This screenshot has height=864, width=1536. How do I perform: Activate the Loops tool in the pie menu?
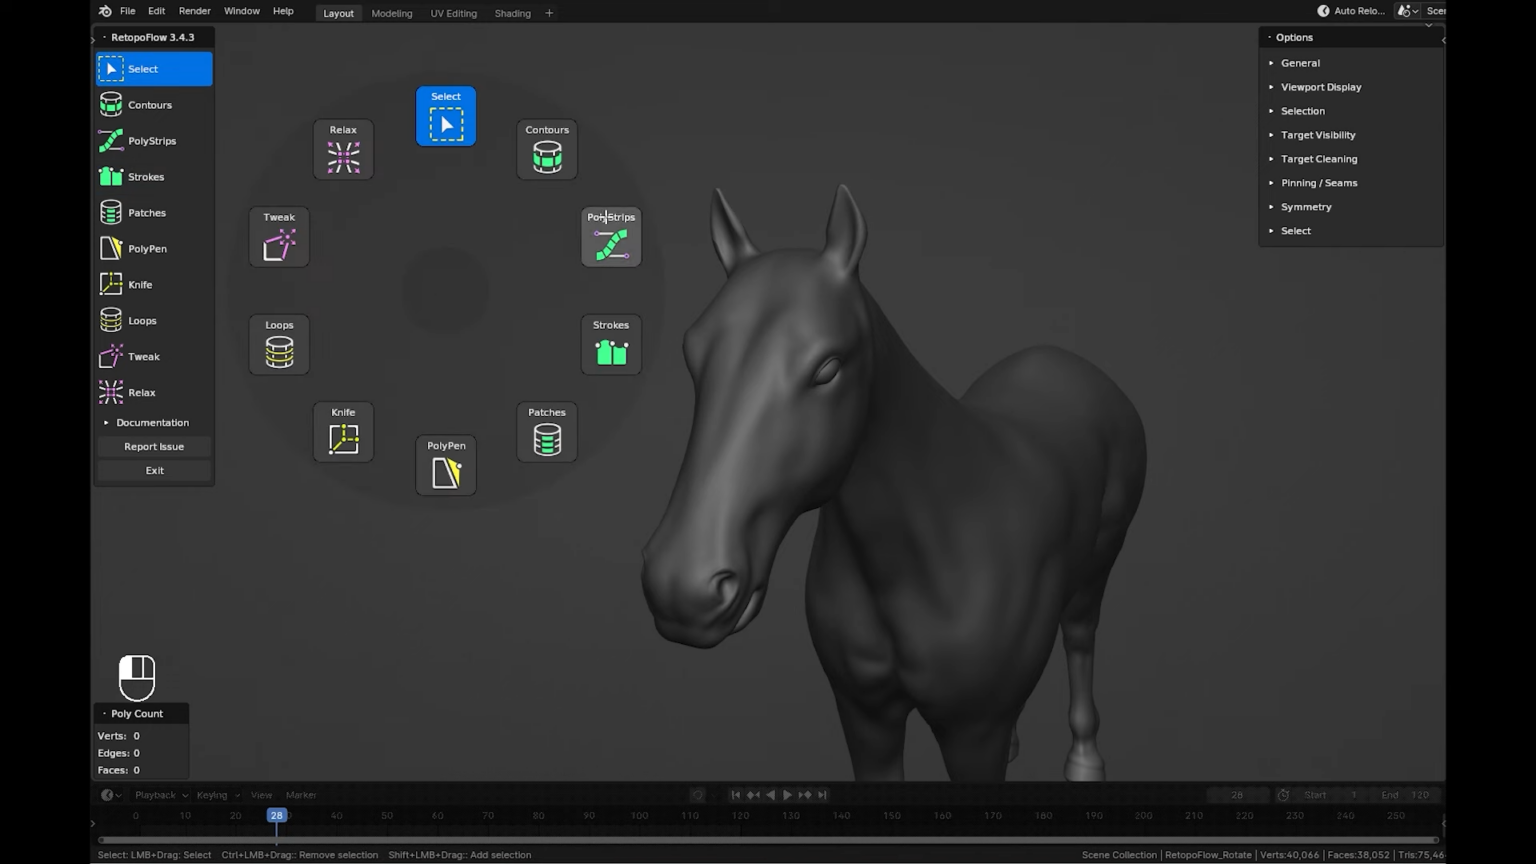point(278,344)
